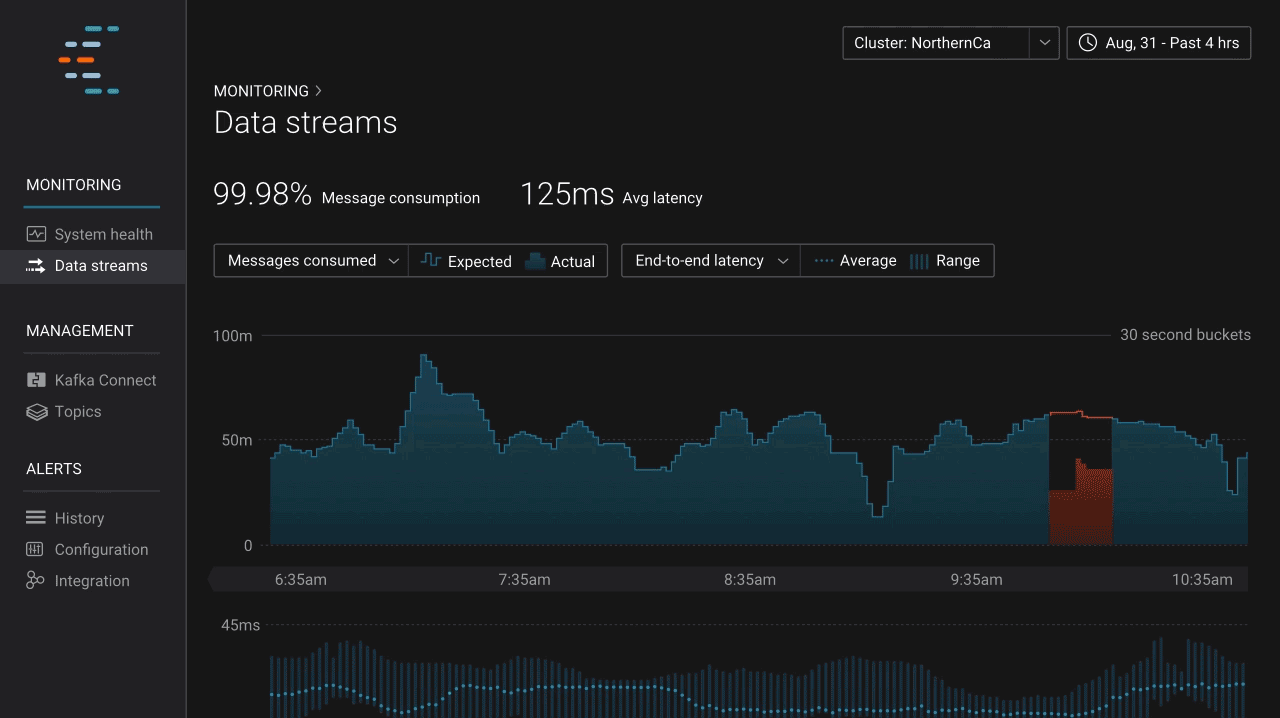Click the clock icon in time range
This screenshot has height=718, width=1280.
click(x=1088, y=43)
